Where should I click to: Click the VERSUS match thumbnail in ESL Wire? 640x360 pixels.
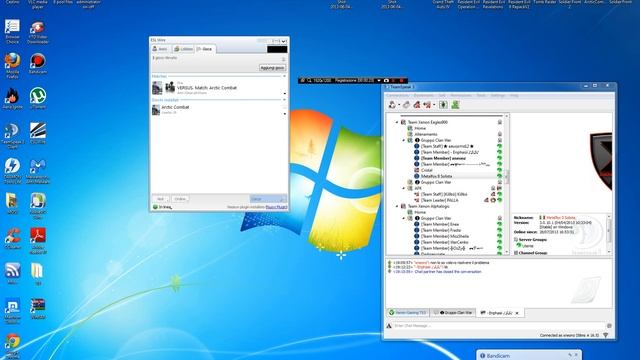pos(157,88)
